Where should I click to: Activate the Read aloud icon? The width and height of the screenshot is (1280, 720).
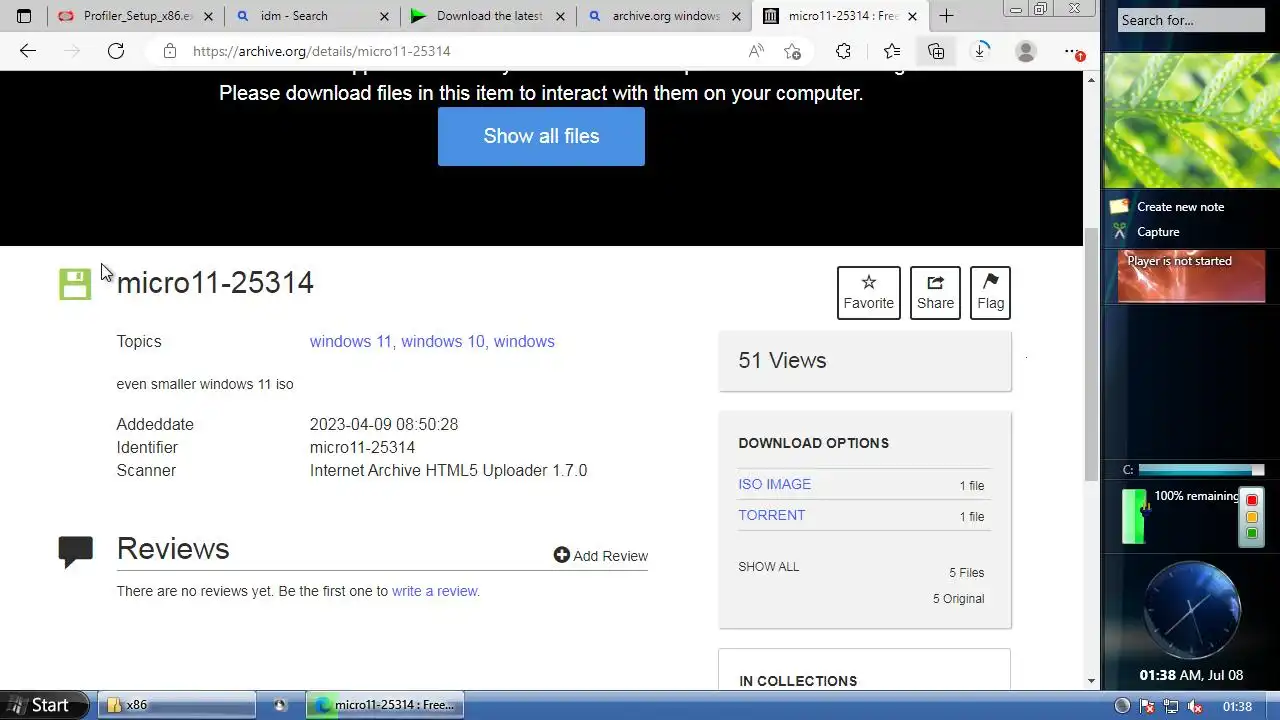(x=756, y=51)
